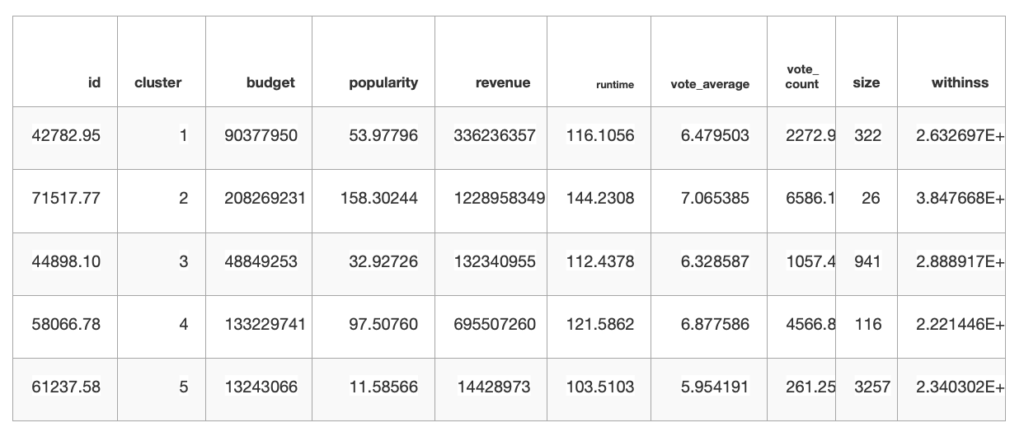Select runtime value 103.5103

[x=600, y=387]
